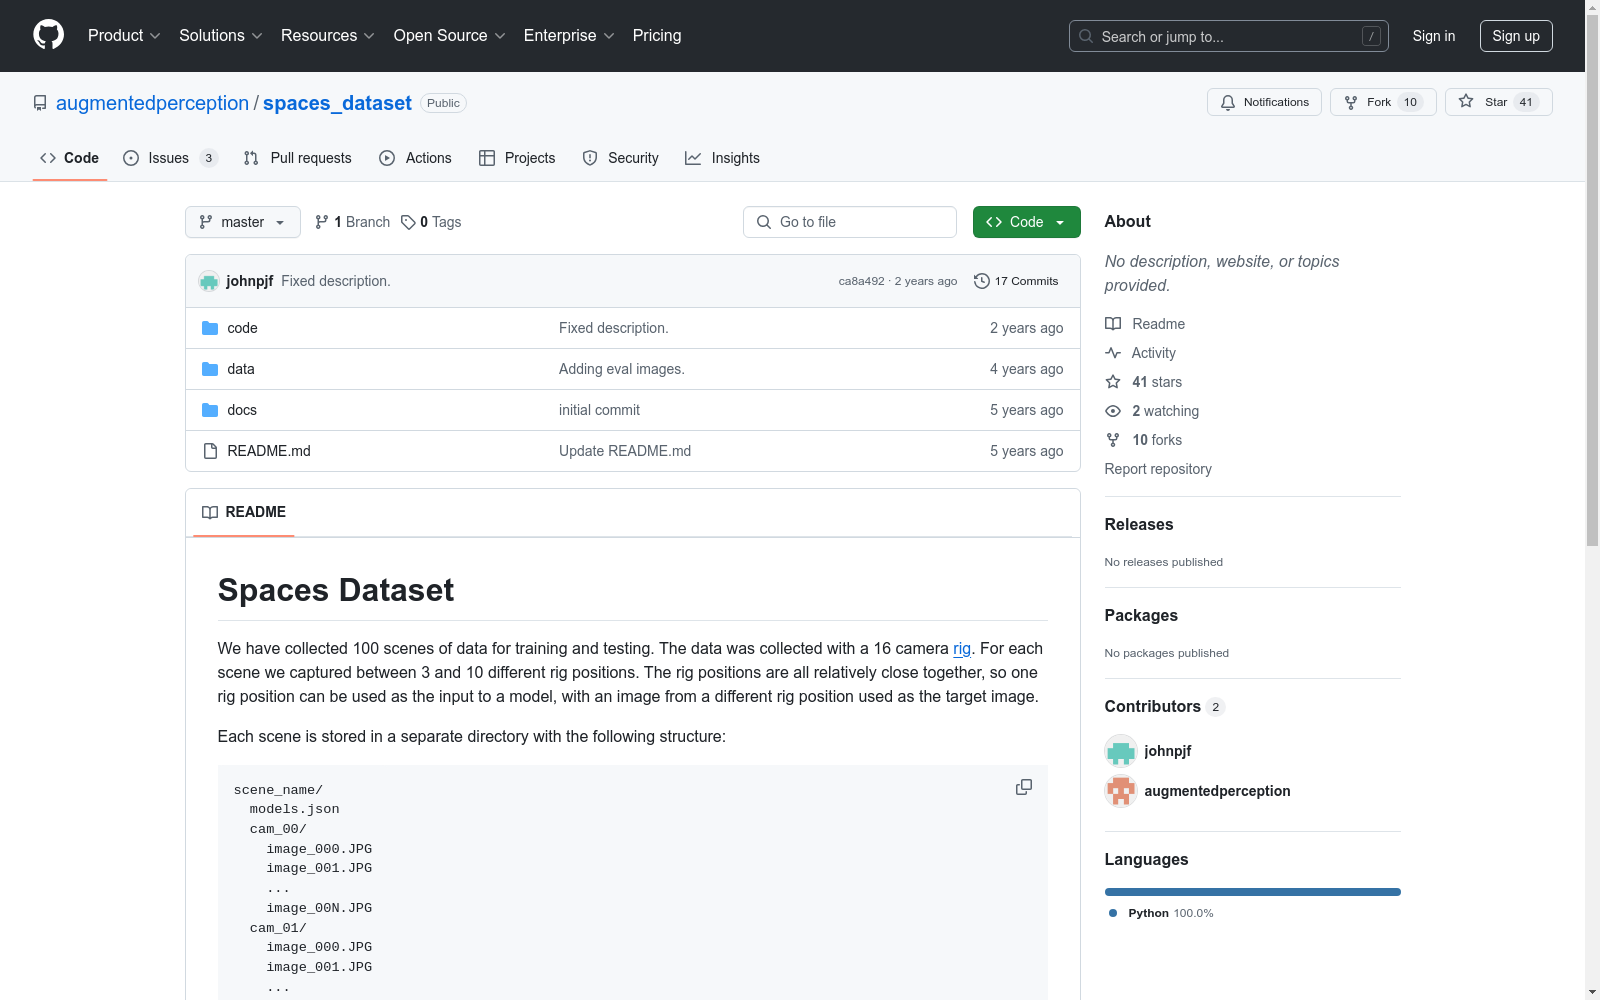Click the Contributors heading link
Screen dimensions: 1600x1000
coord(1165,706)
